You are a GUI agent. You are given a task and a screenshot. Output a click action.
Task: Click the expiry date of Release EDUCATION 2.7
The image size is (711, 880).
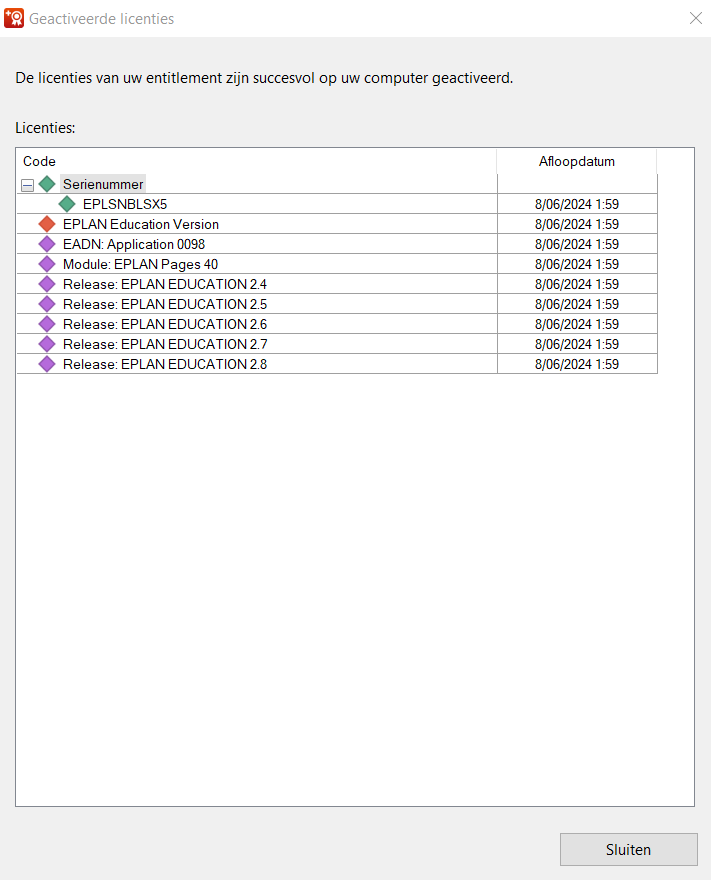(x=576, y=345)
